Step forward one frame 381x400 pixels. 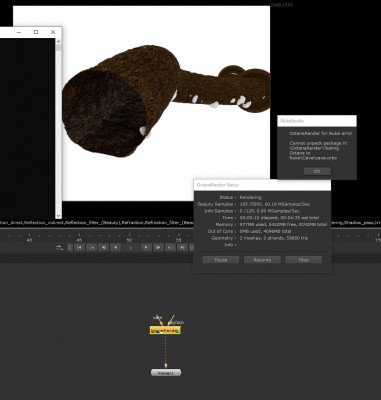[x=158, y=248]
